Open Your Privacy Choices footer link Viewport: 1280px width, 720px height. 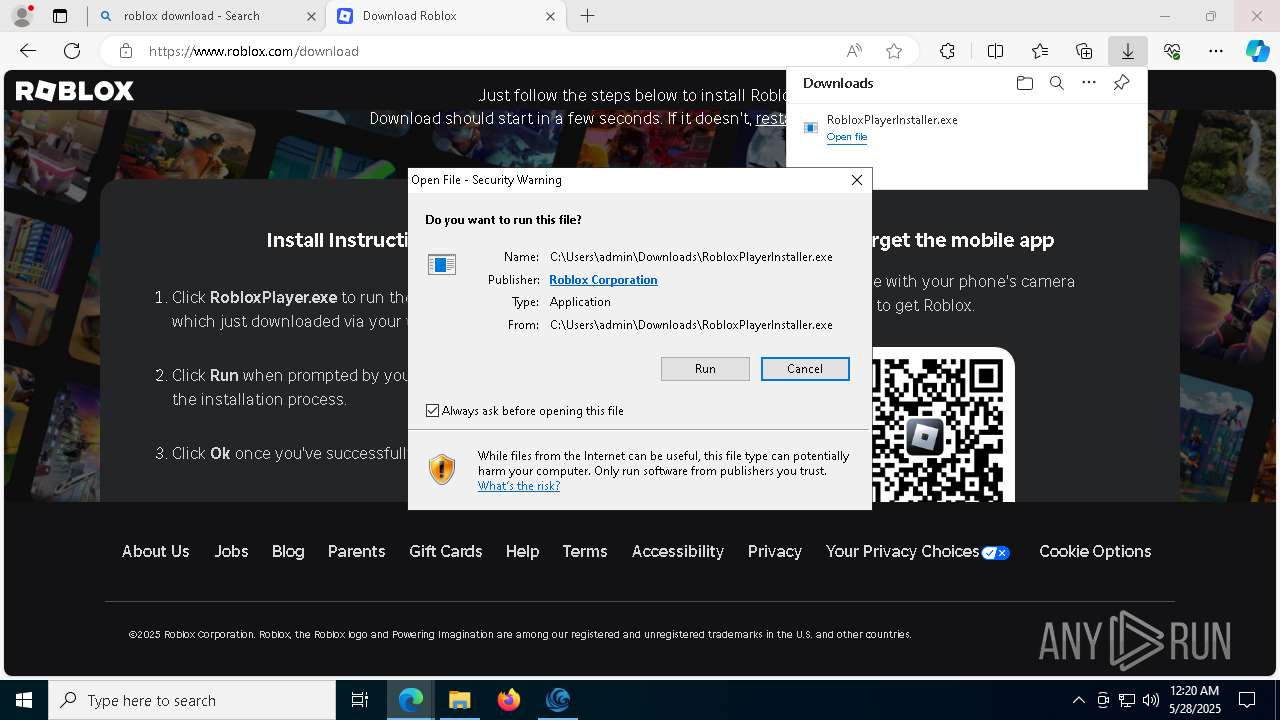[x=917, y=551]
